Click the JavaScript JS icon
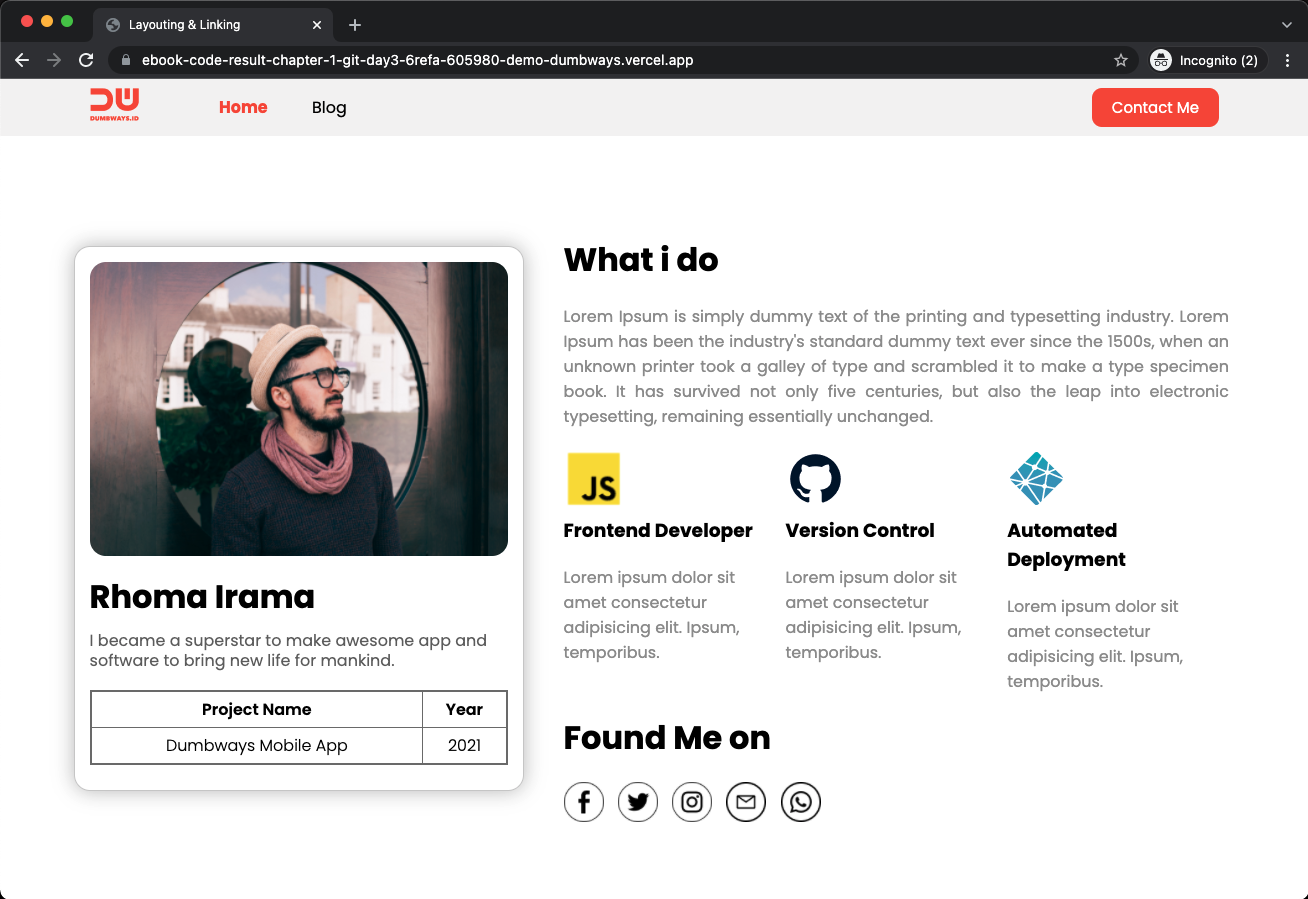The width and height of the screenshot is (1308, 899). tap(594, 479)
